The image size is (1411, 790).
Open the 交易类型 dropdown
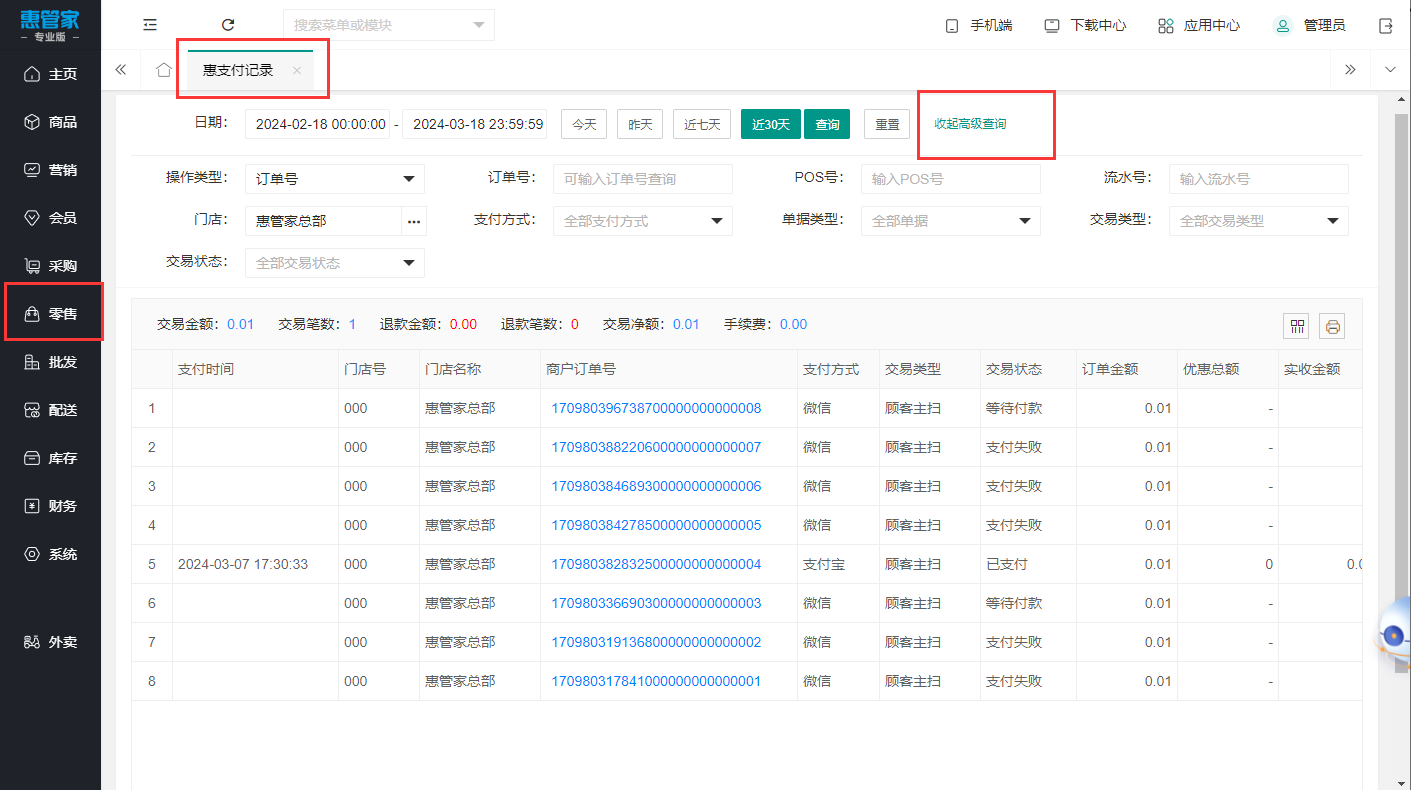1259,221
